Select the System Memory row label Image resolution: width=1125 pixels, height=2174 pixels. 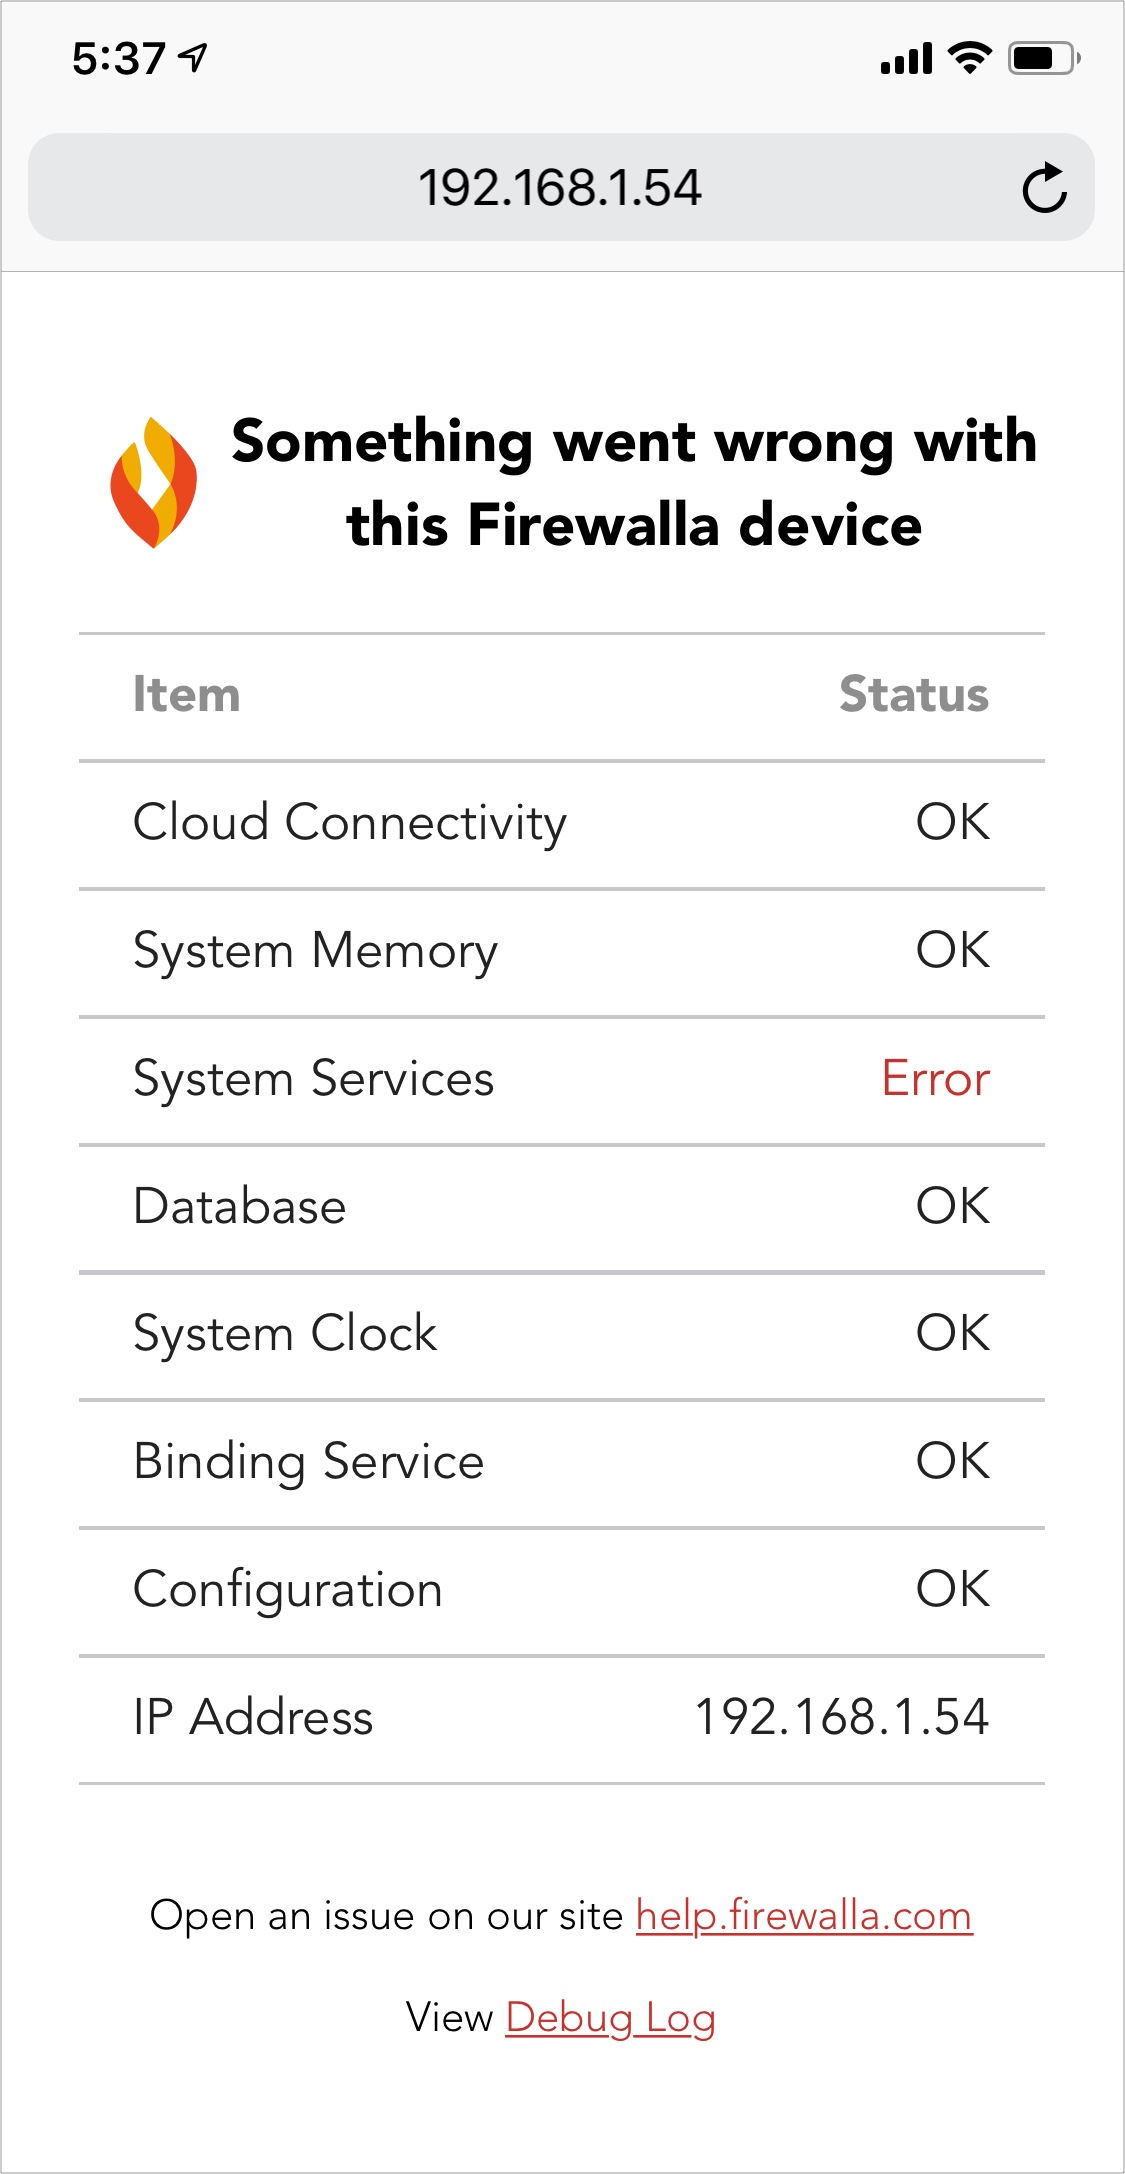tap(315, 952)
